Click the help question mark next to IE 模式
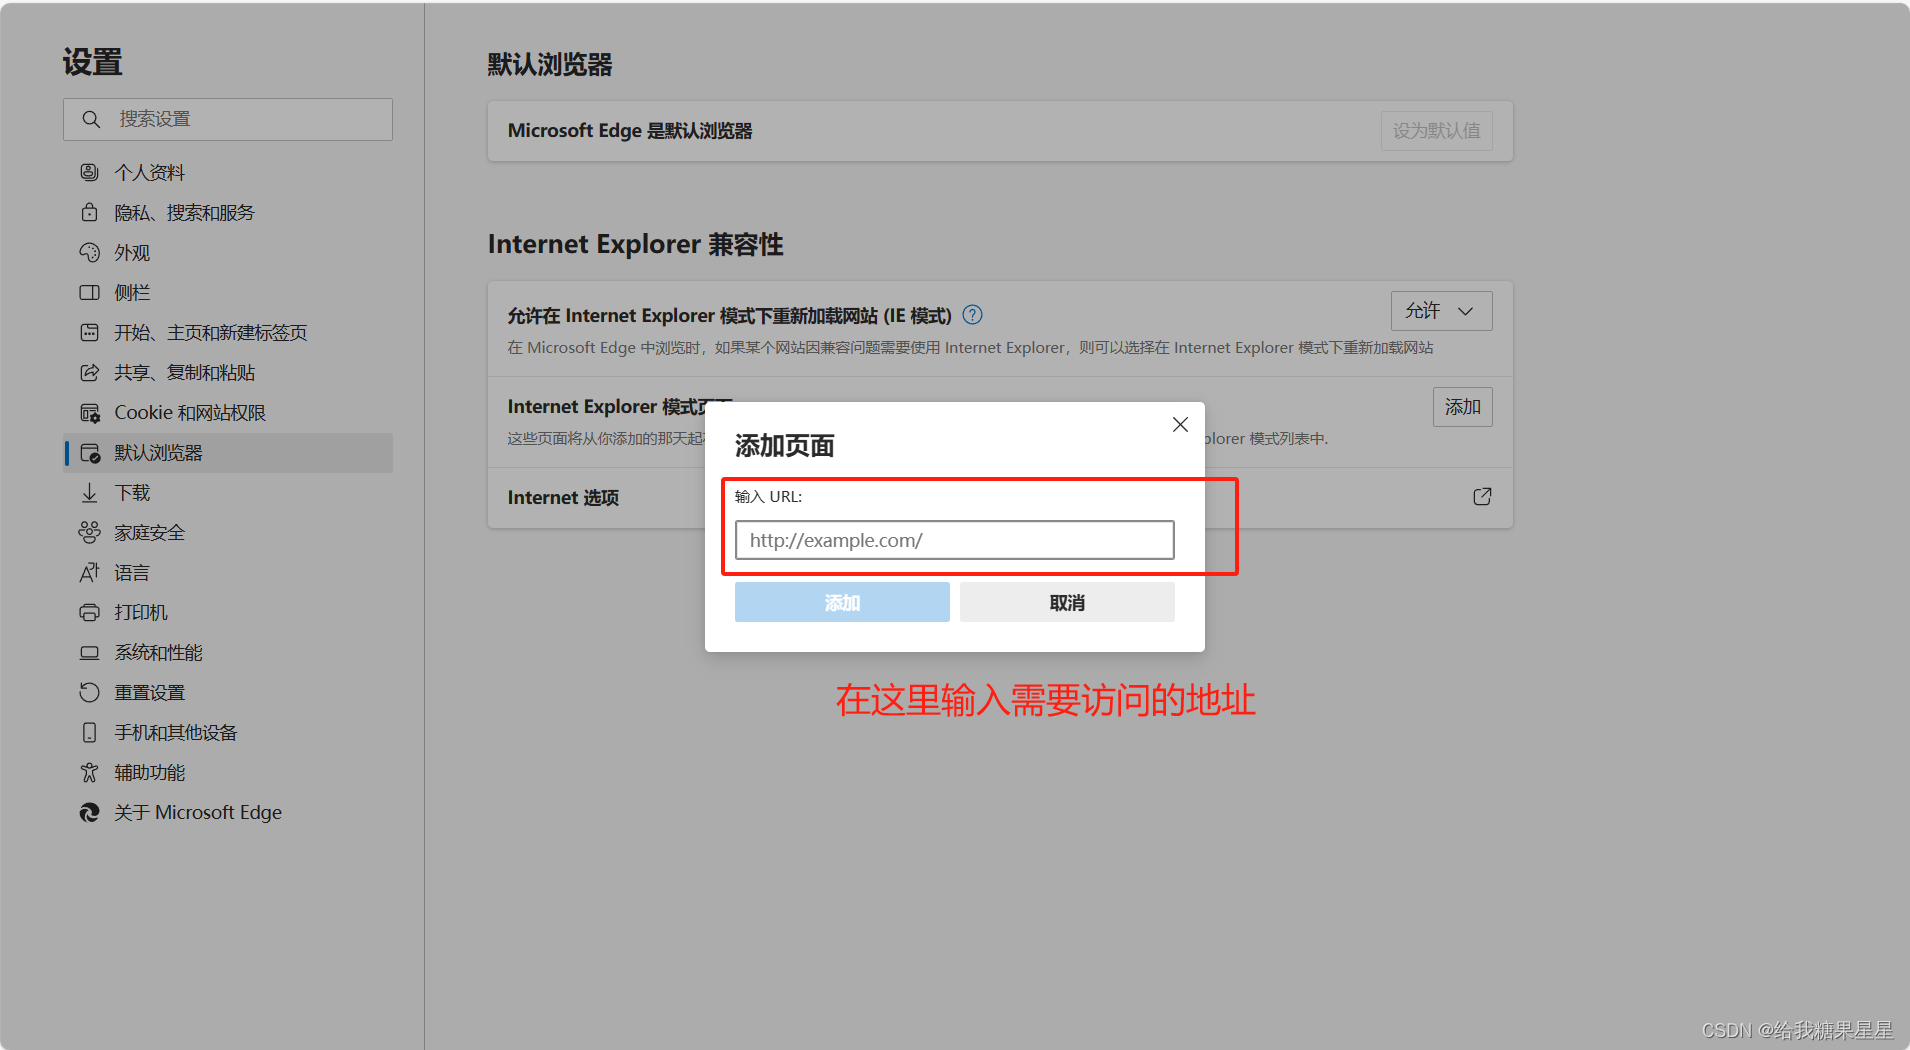The image size is (1910, 1050). click(972, 315)
